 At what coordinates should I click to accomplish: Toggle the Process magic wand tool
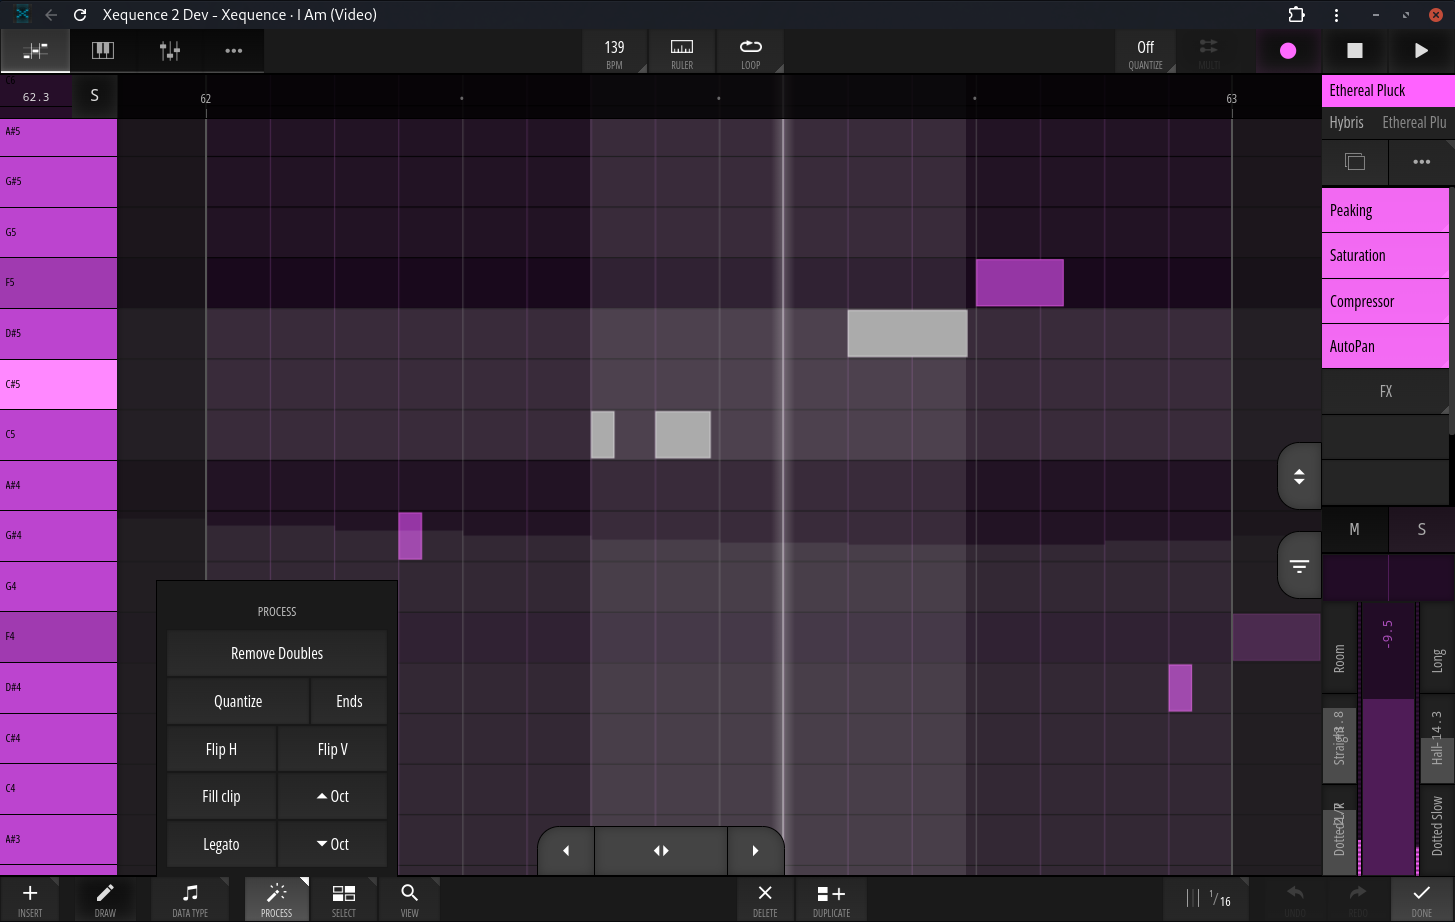[277, 899]
